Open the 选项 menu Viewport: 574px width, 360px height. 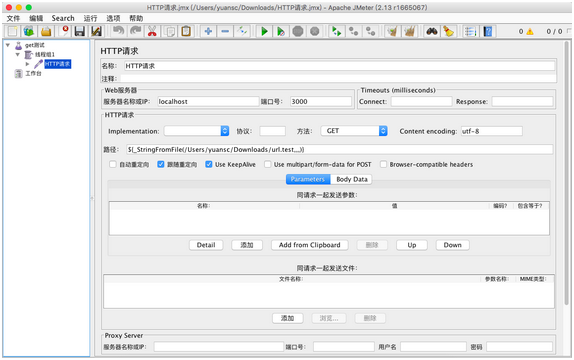pos(113,18)
